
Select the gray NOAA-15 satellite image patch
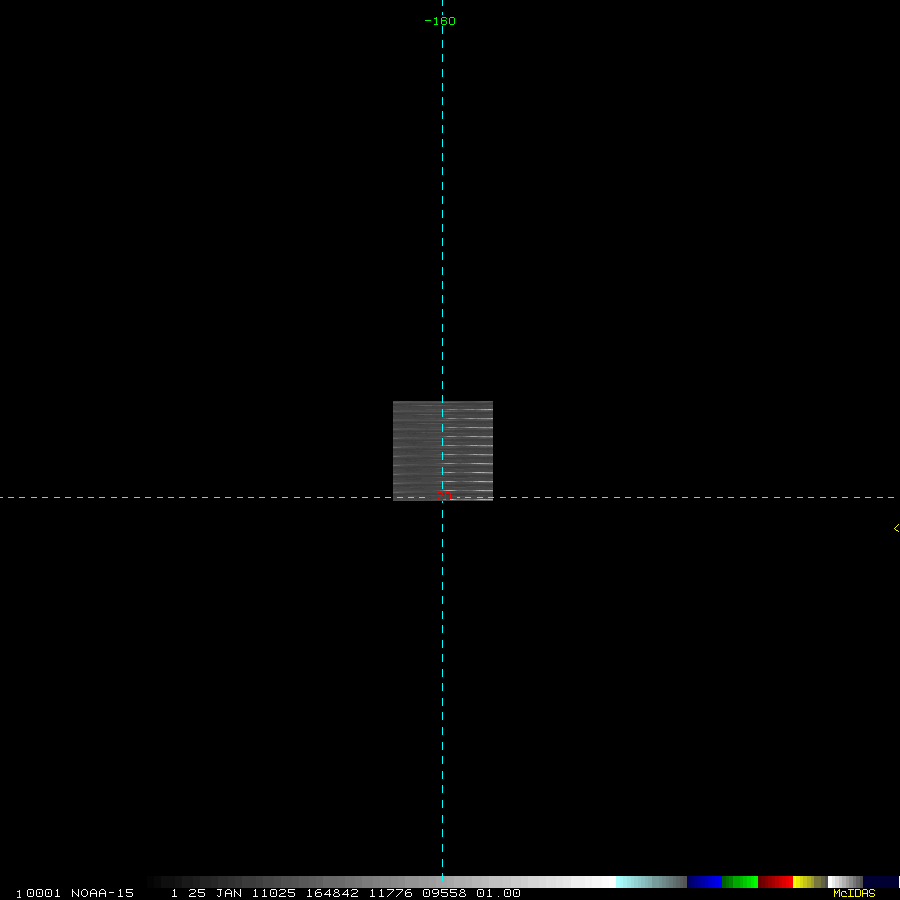443,451
